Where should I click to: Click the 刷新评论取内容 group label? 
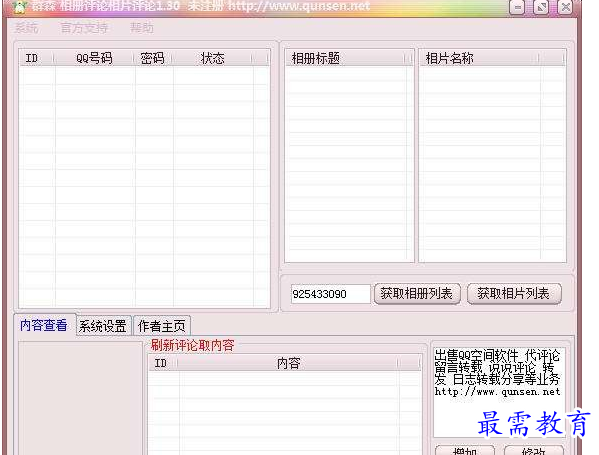tap(192, 345)
